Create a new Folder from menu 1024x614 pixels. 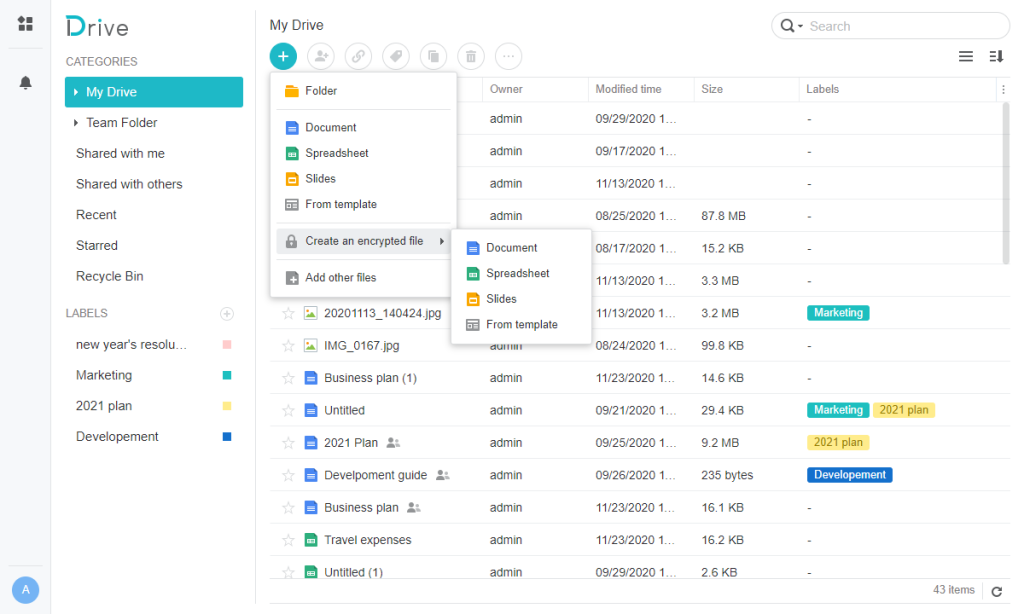[x=363, y=91]
